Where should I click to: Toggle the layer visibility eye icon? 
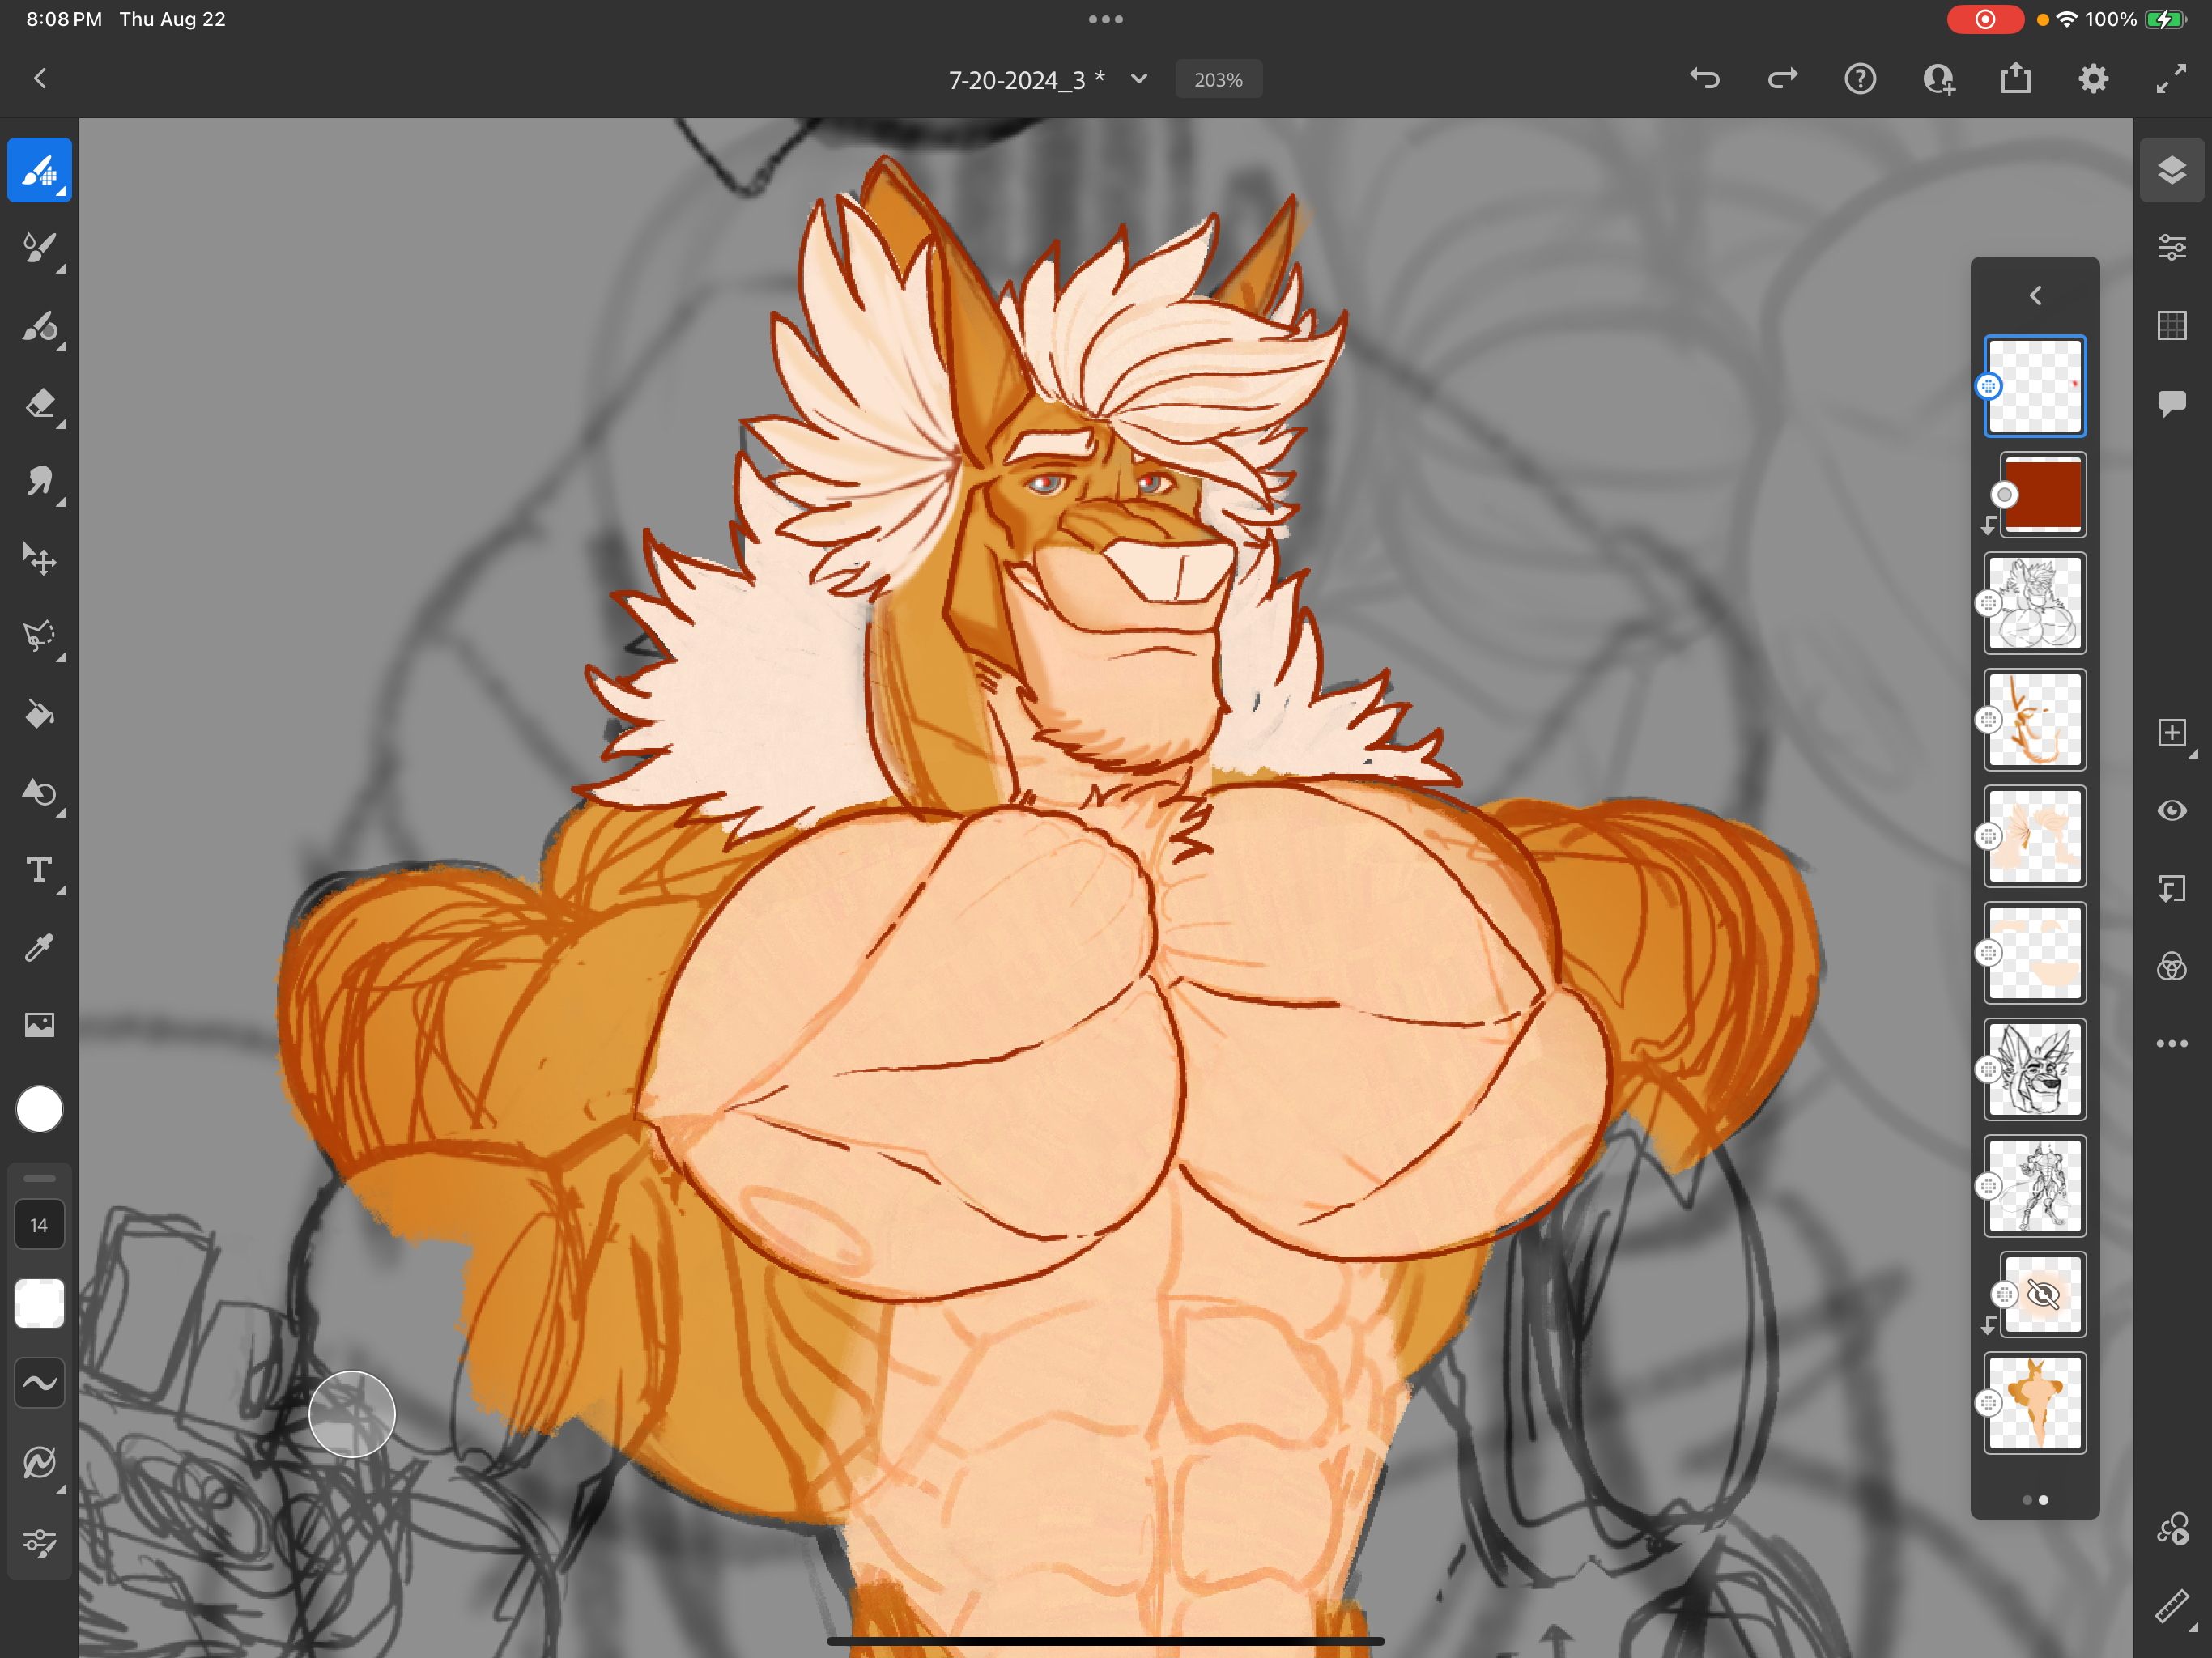pyautogui.click(x=2171, y=810)
